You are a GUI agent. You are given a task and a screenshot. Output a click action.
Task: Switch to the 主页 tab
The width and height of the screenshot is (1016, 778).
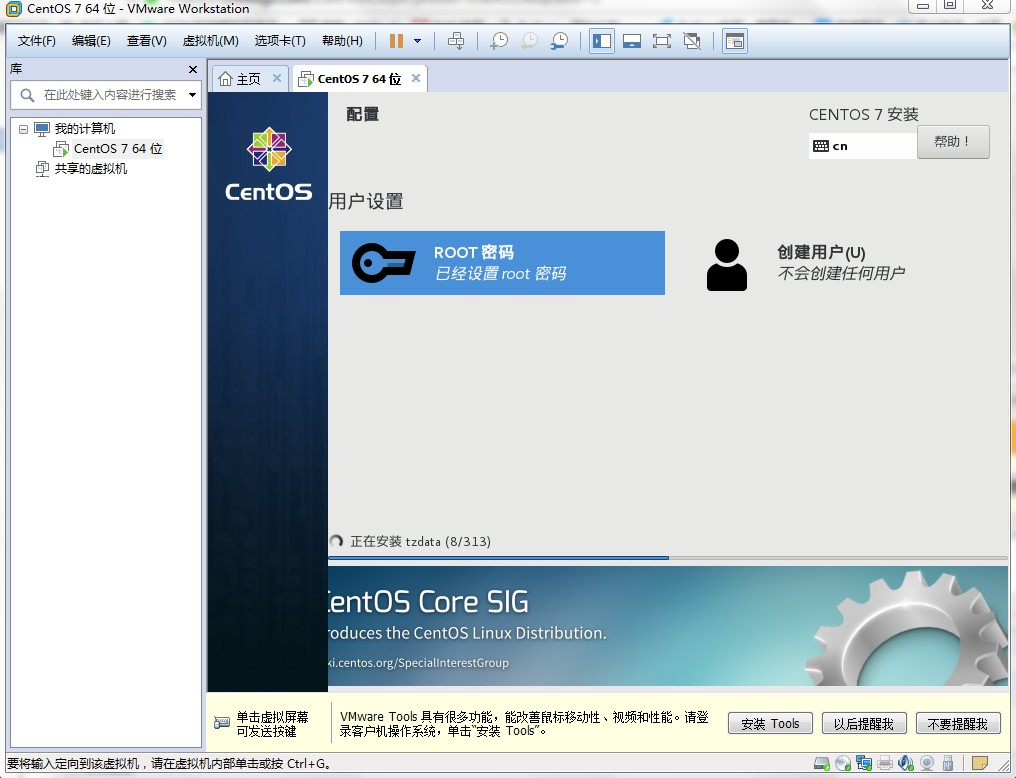[248, 79]
